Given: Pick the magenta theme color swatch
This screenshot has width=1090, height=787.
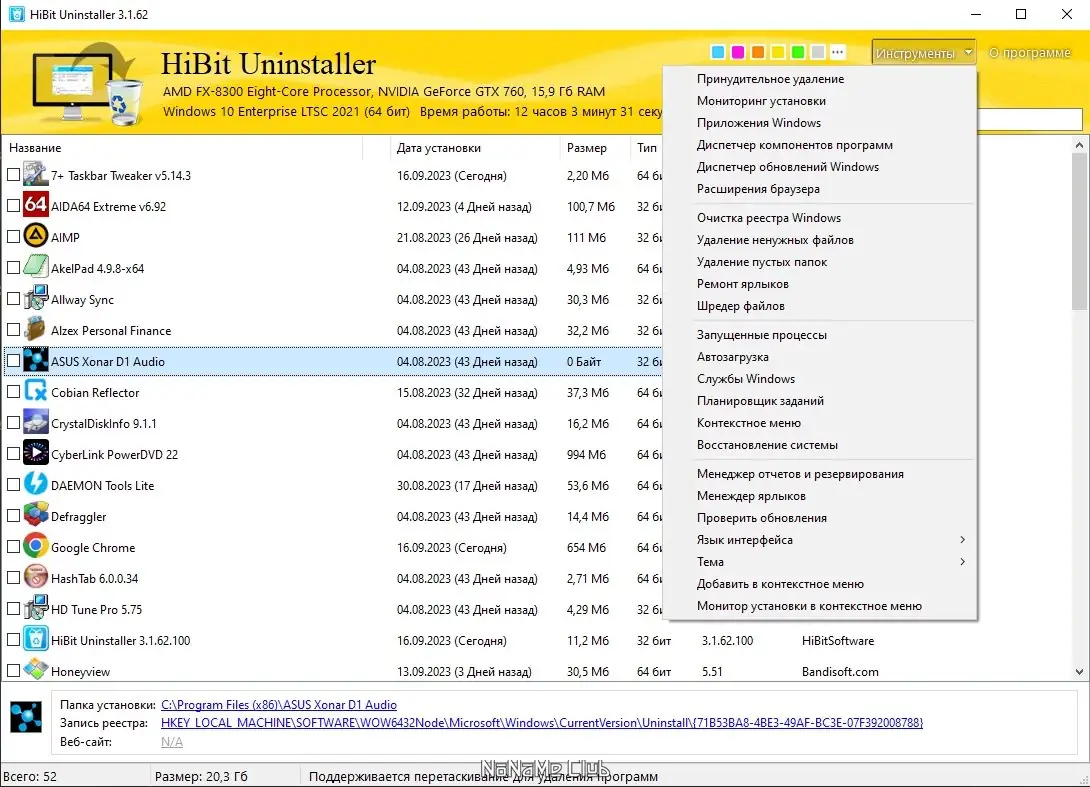Looking at the screenshot, I should point(738,52).
